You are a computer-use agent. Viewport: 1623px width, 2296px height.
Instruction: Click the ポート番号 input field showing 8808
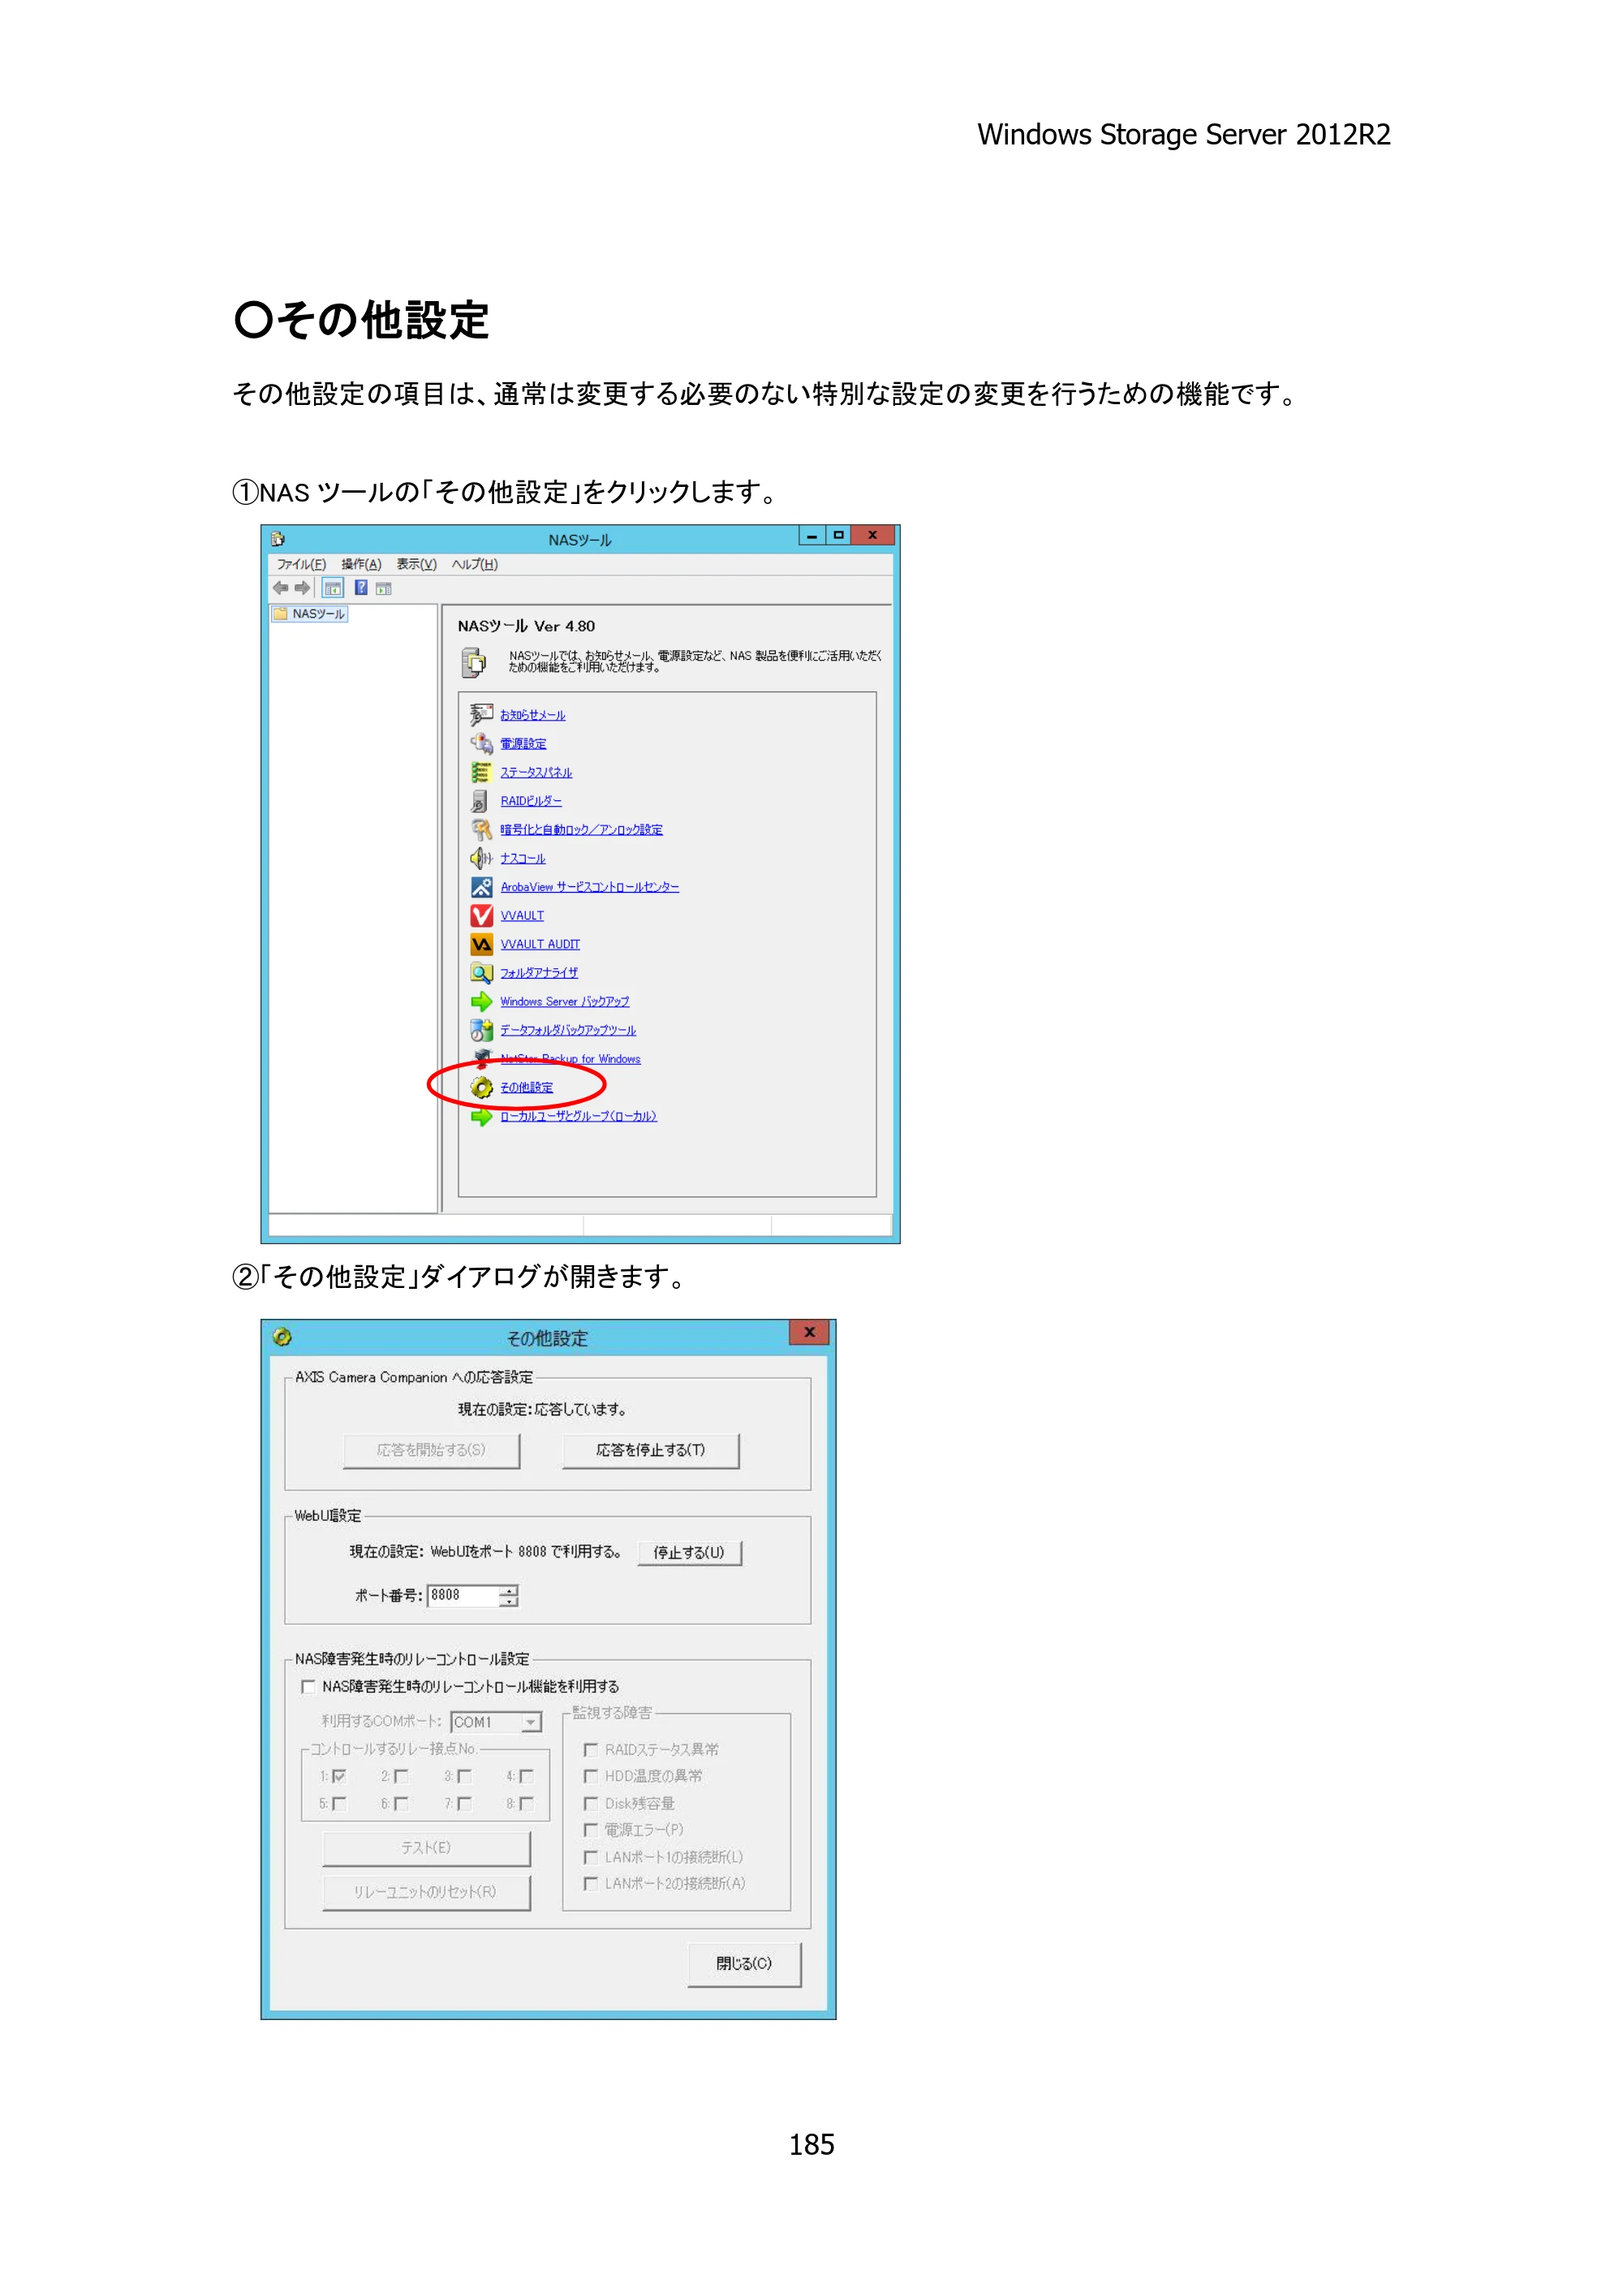click(463, 1595)
